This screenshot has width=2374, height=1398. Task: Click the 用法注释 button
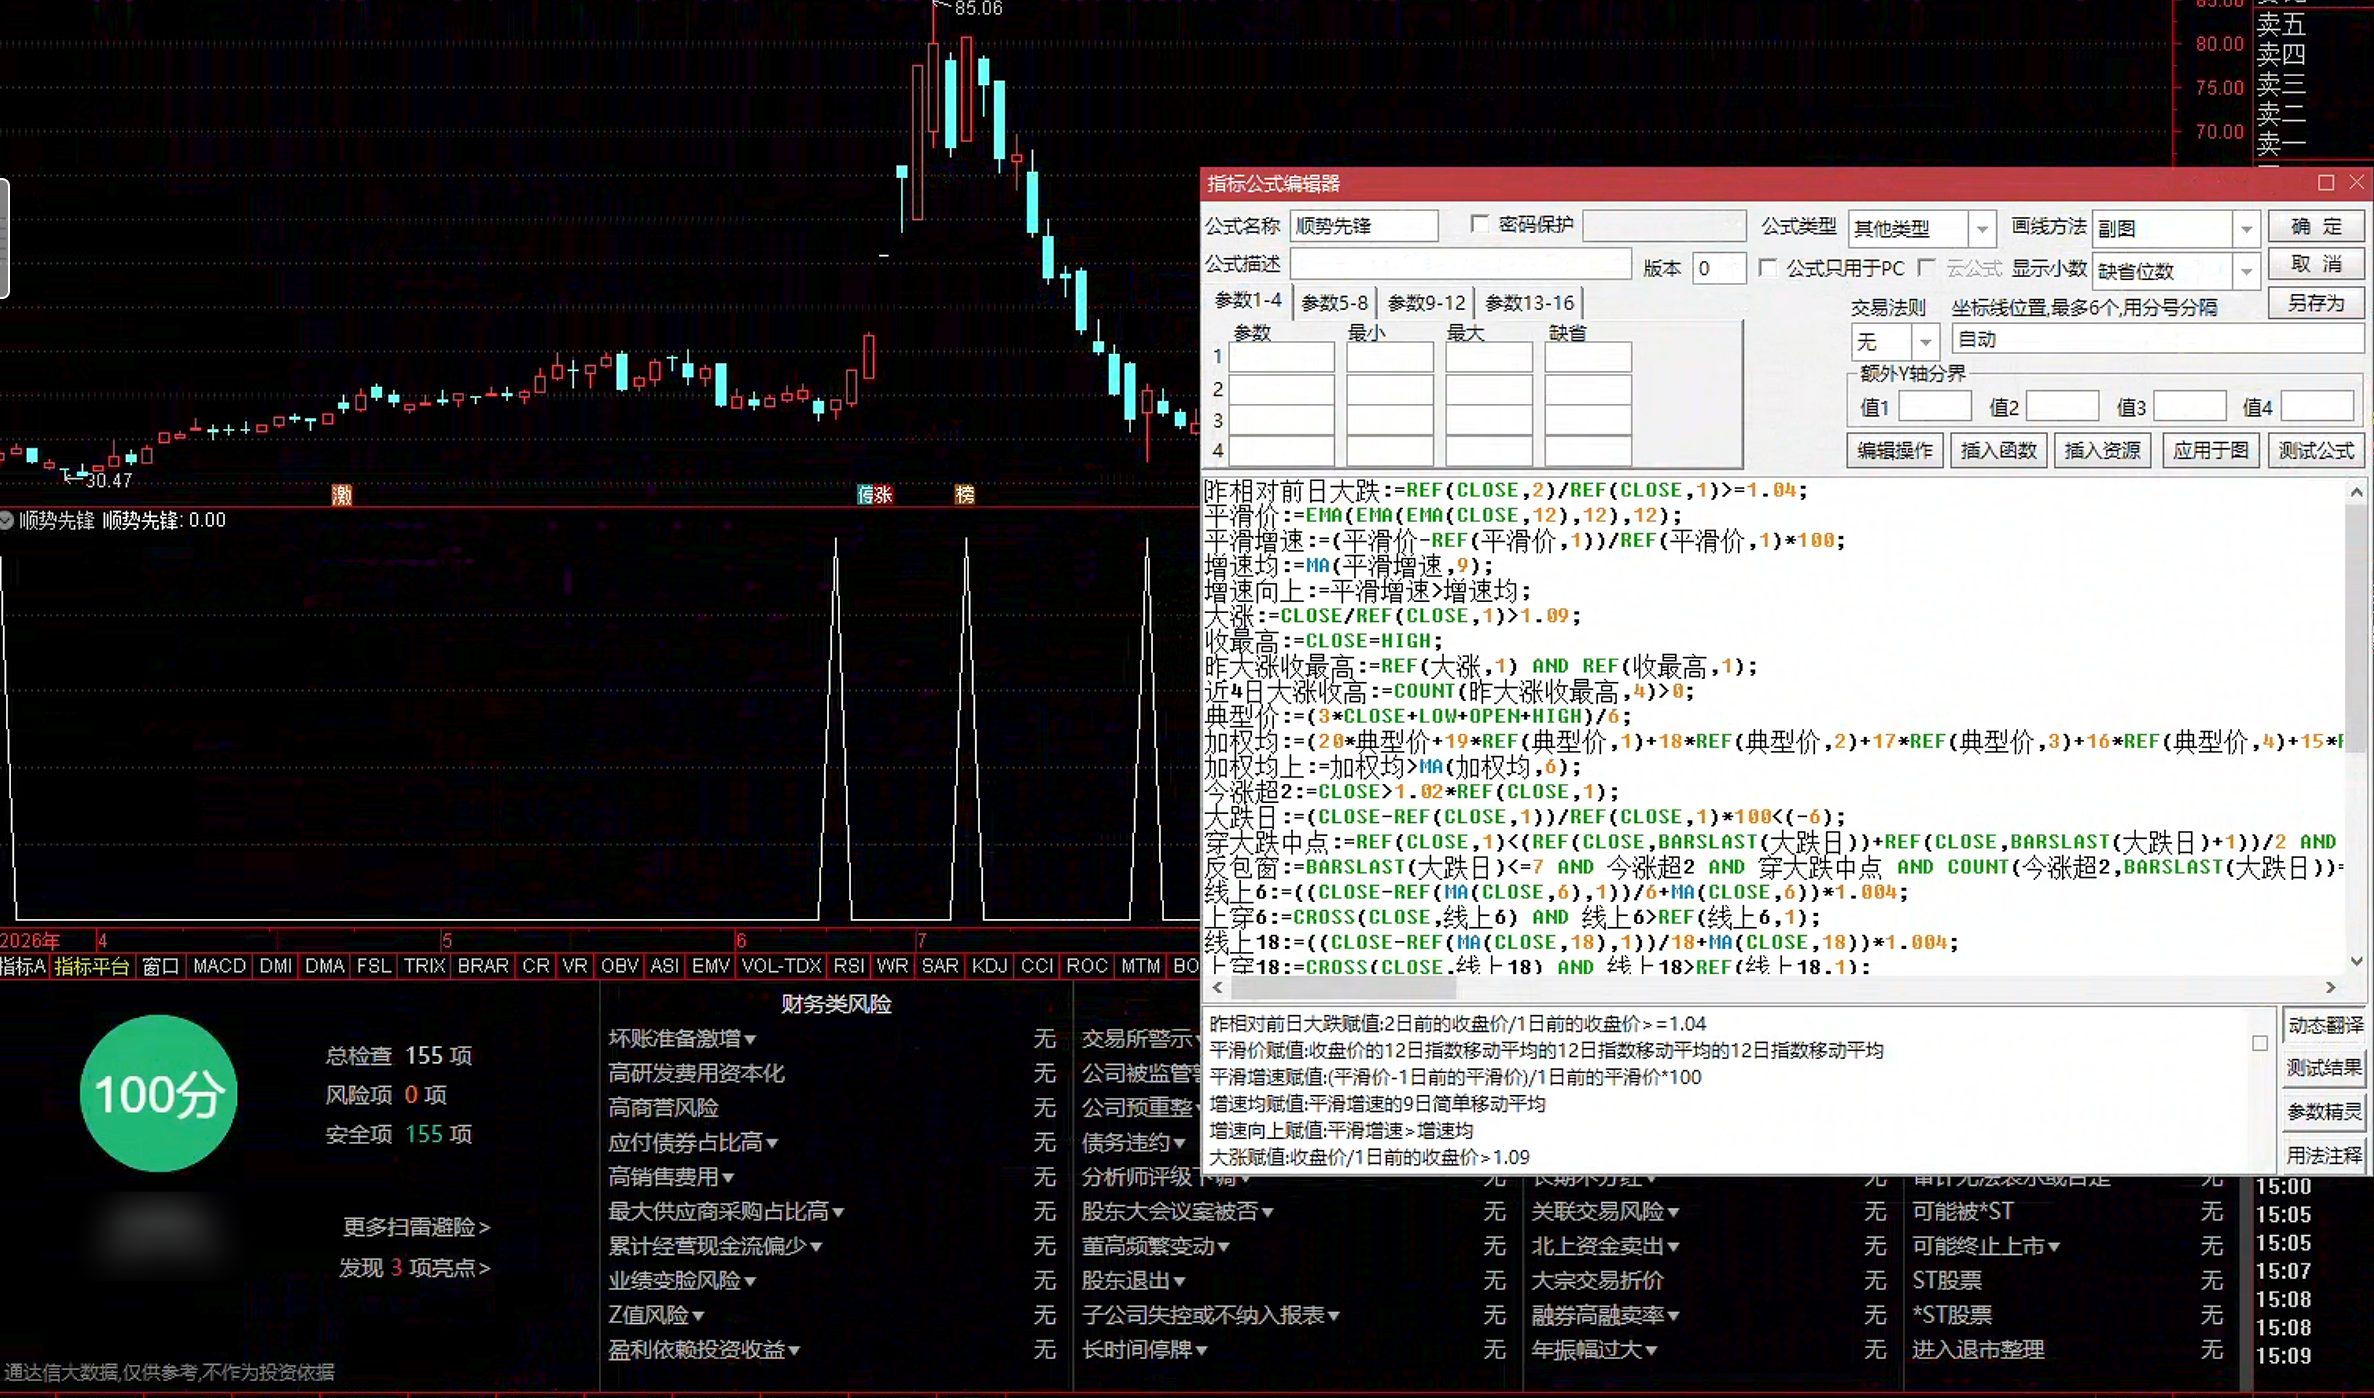click(x=2324, y=1156)
